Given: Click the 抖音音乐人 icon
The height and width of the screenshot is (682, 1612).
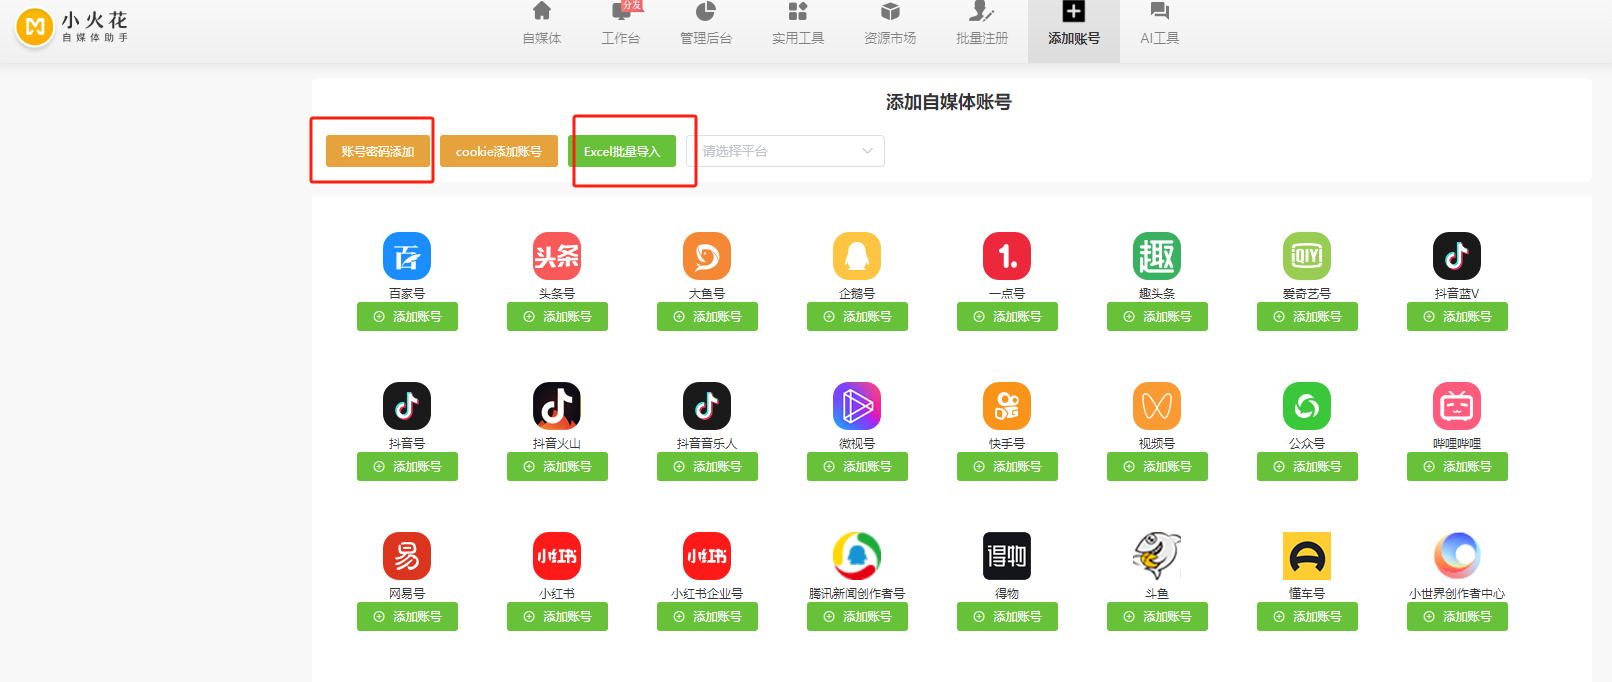Looking at the screenshot, I should click(707, 406).
